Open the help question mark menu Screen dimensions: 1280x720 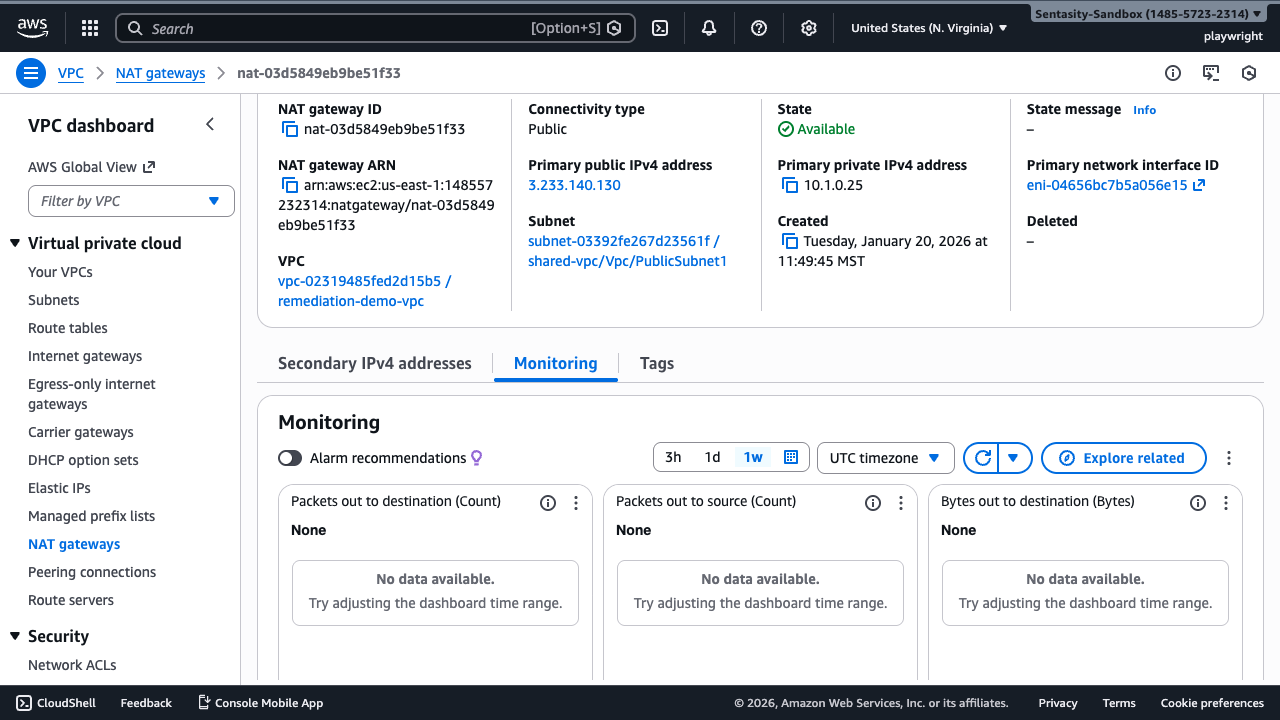point(758,27)
